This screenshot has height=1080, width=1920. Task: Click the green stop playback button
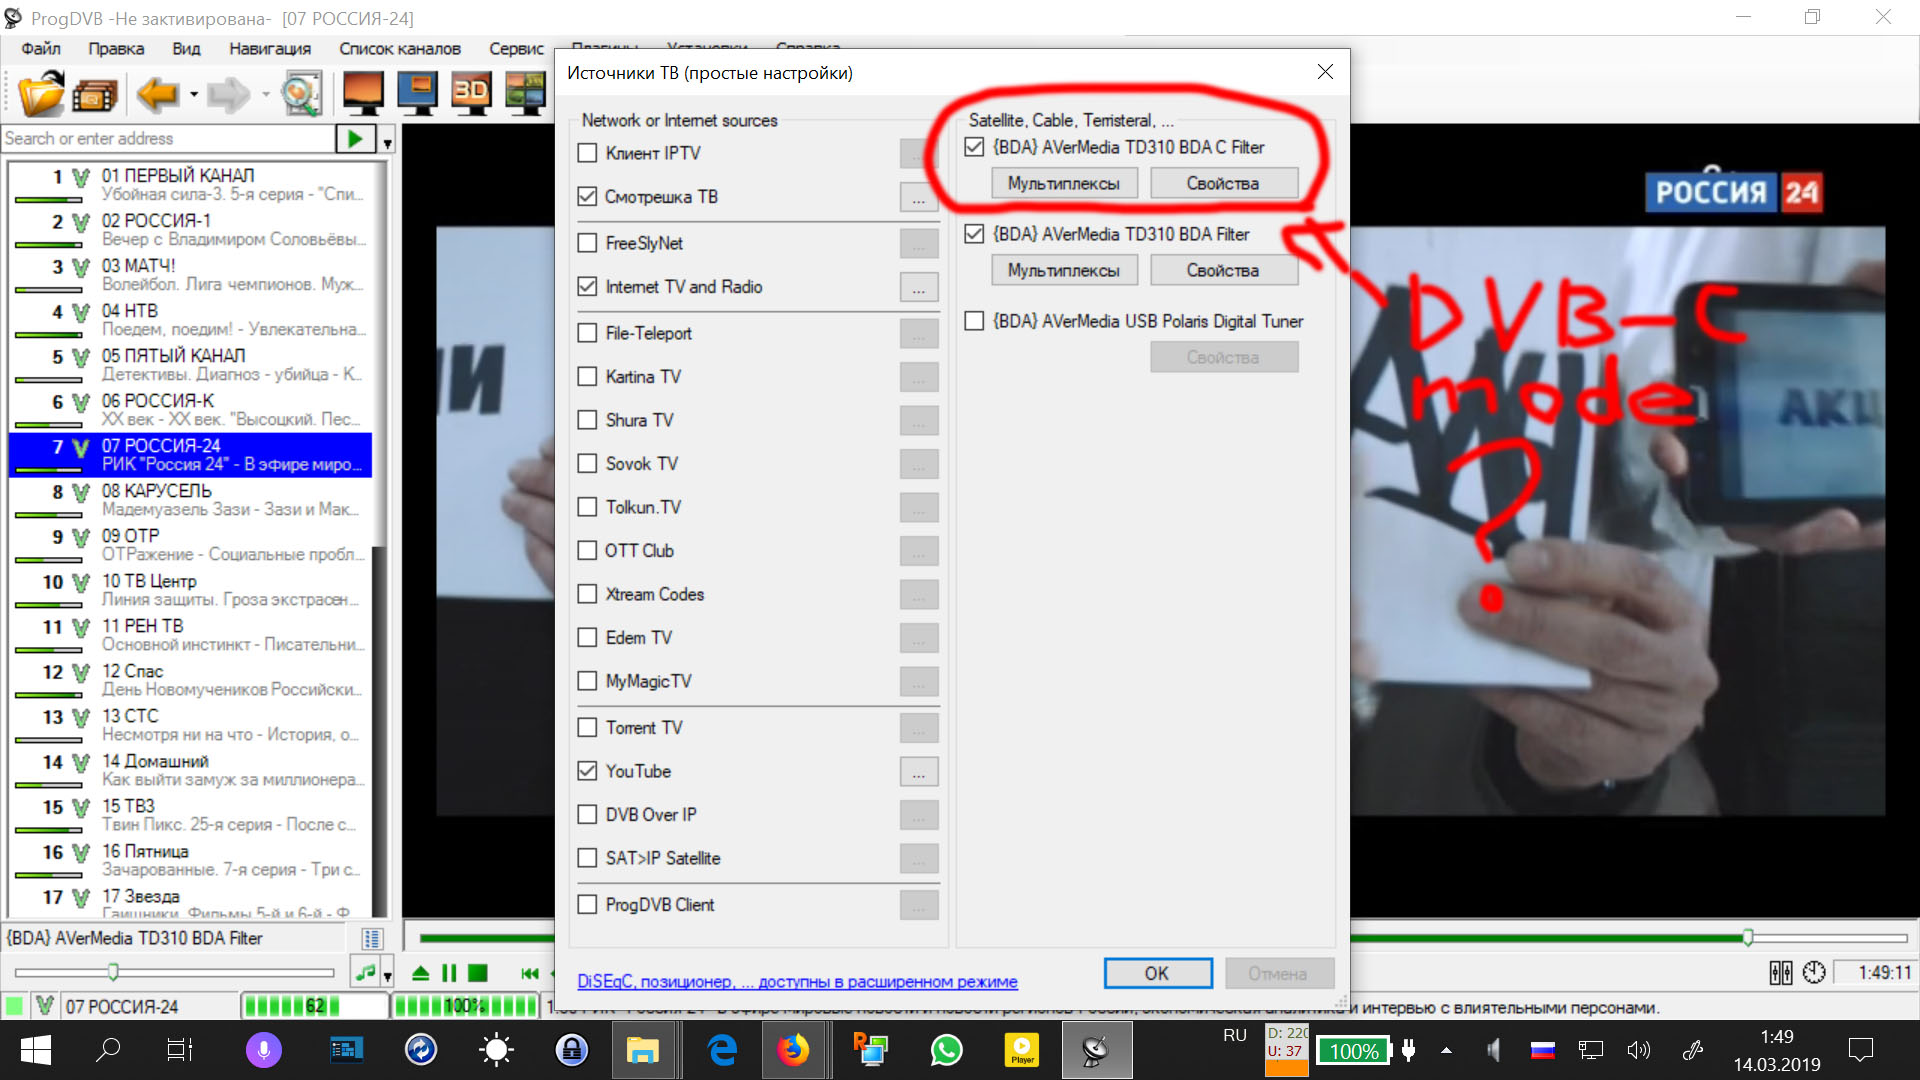click(478, 973)
